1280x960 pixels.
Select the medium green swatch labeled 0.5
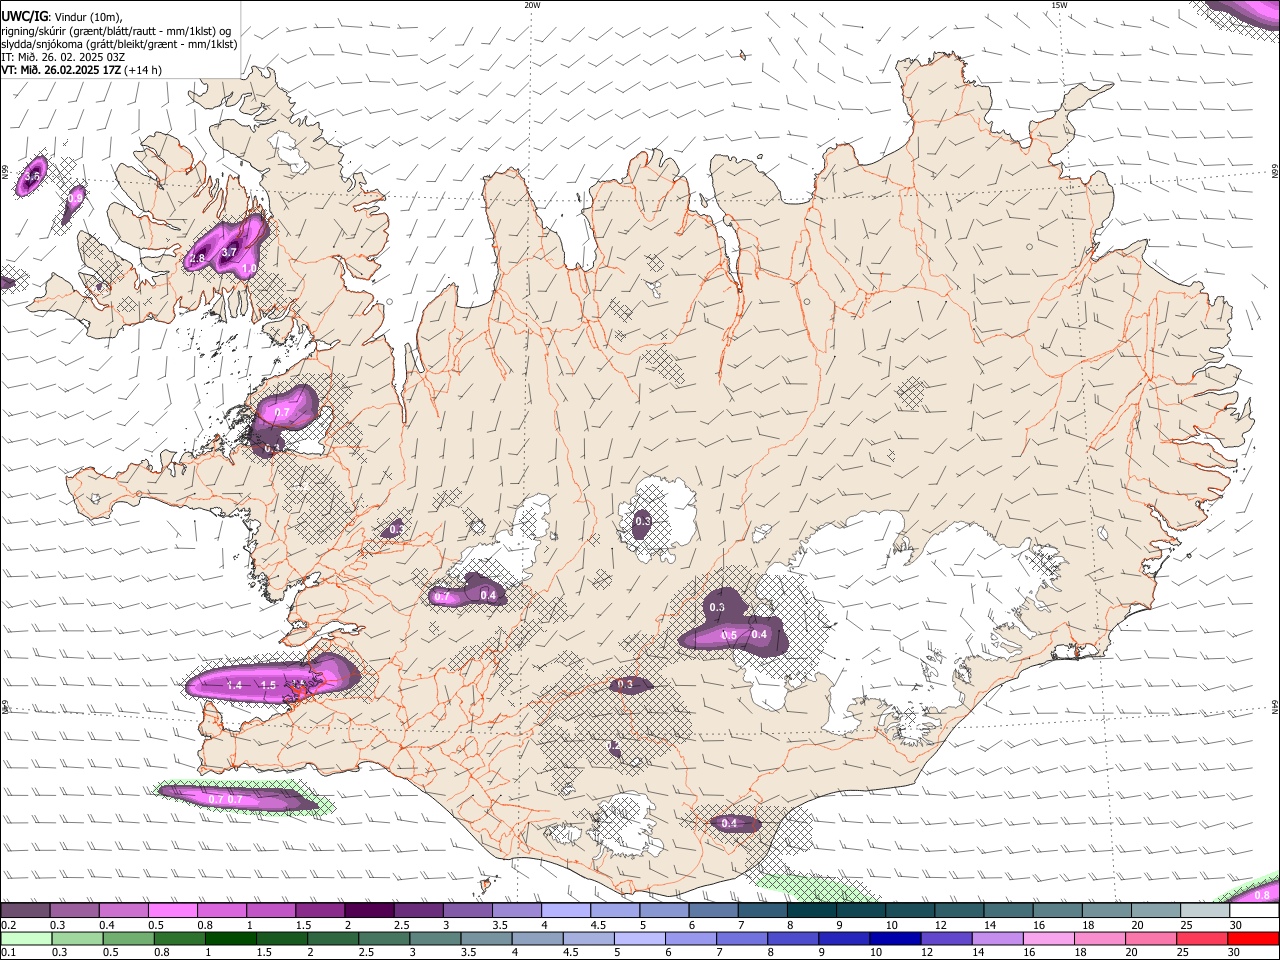[127, 938]
